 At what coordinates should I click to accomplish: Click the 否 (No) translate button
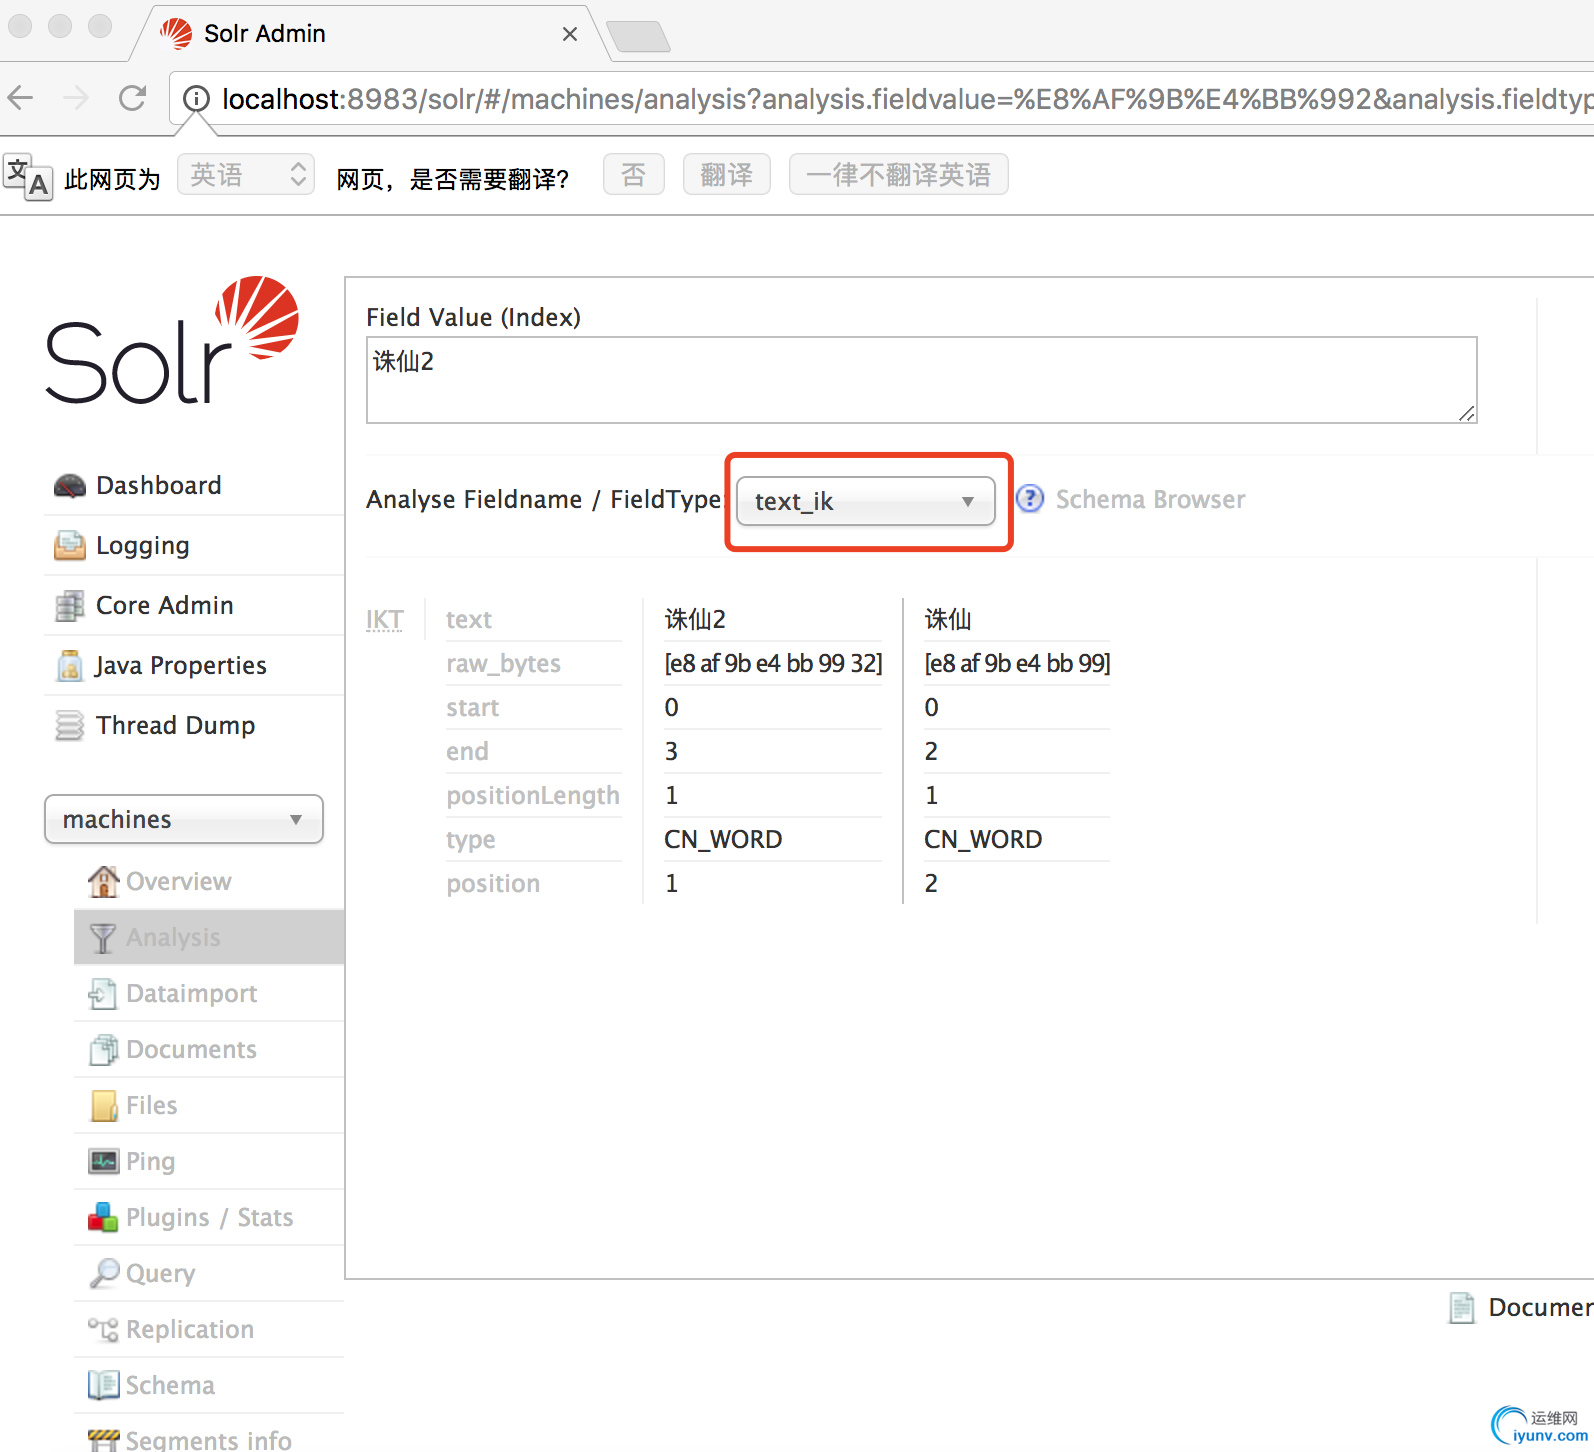(634, 175)
